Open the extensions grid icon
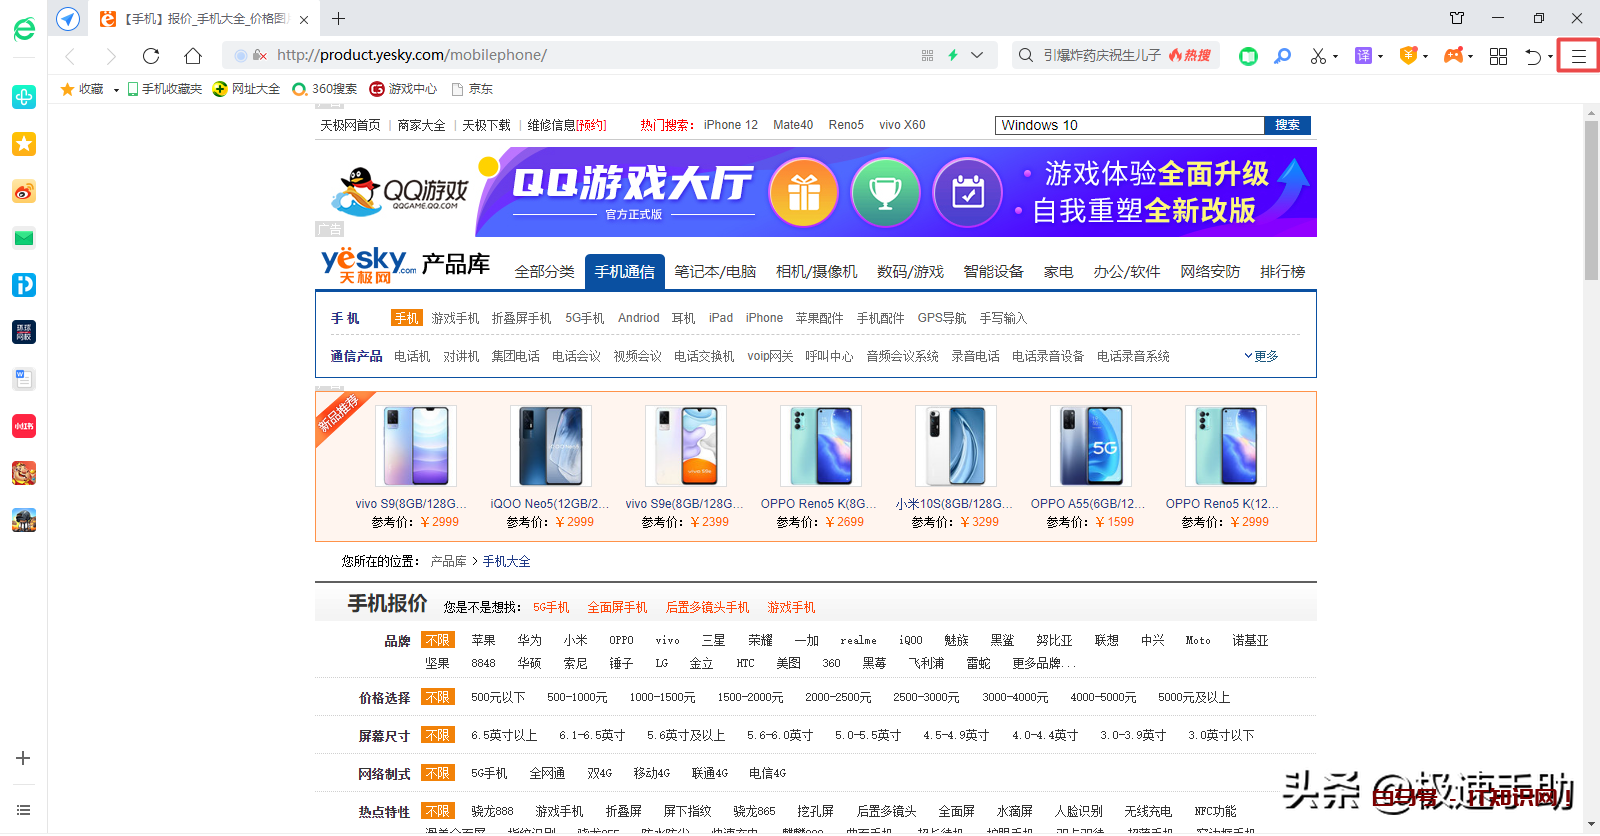Screen dimensions: 1600x836 [1498, 56]
